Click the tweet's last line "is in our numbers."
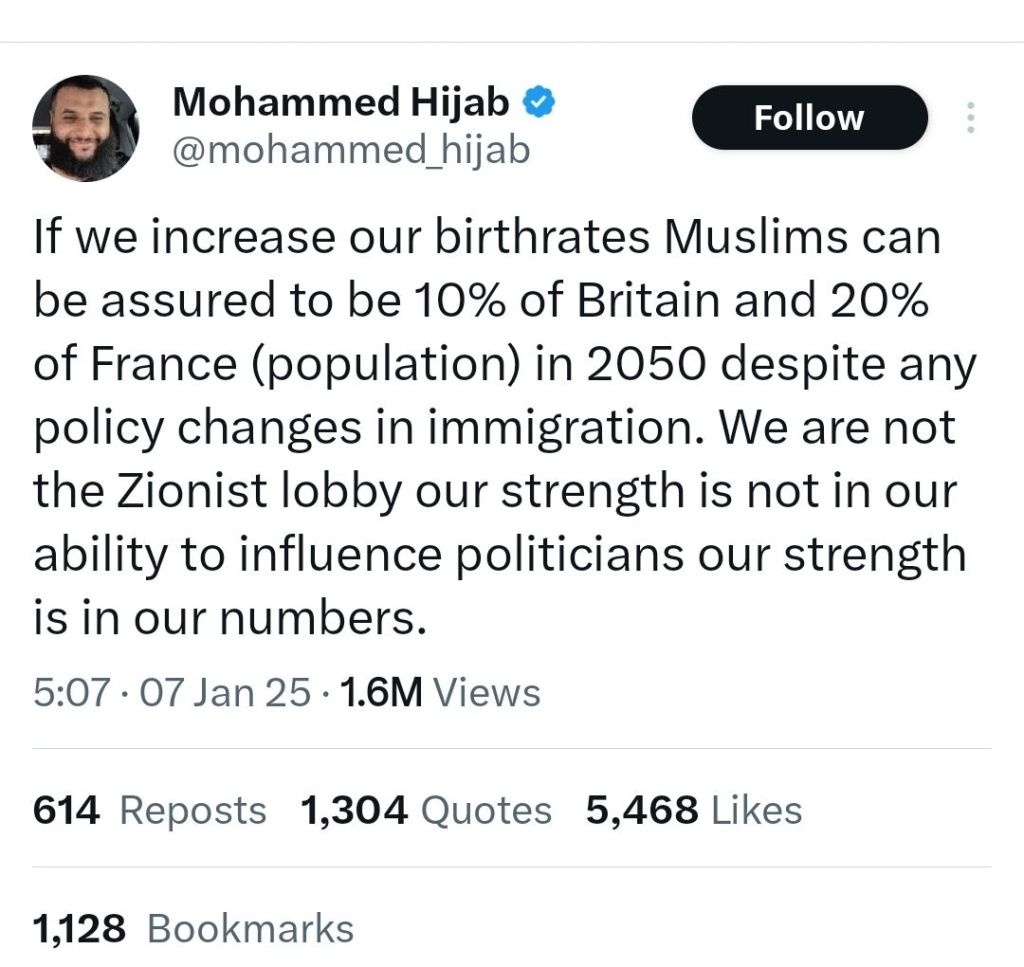 231,619
